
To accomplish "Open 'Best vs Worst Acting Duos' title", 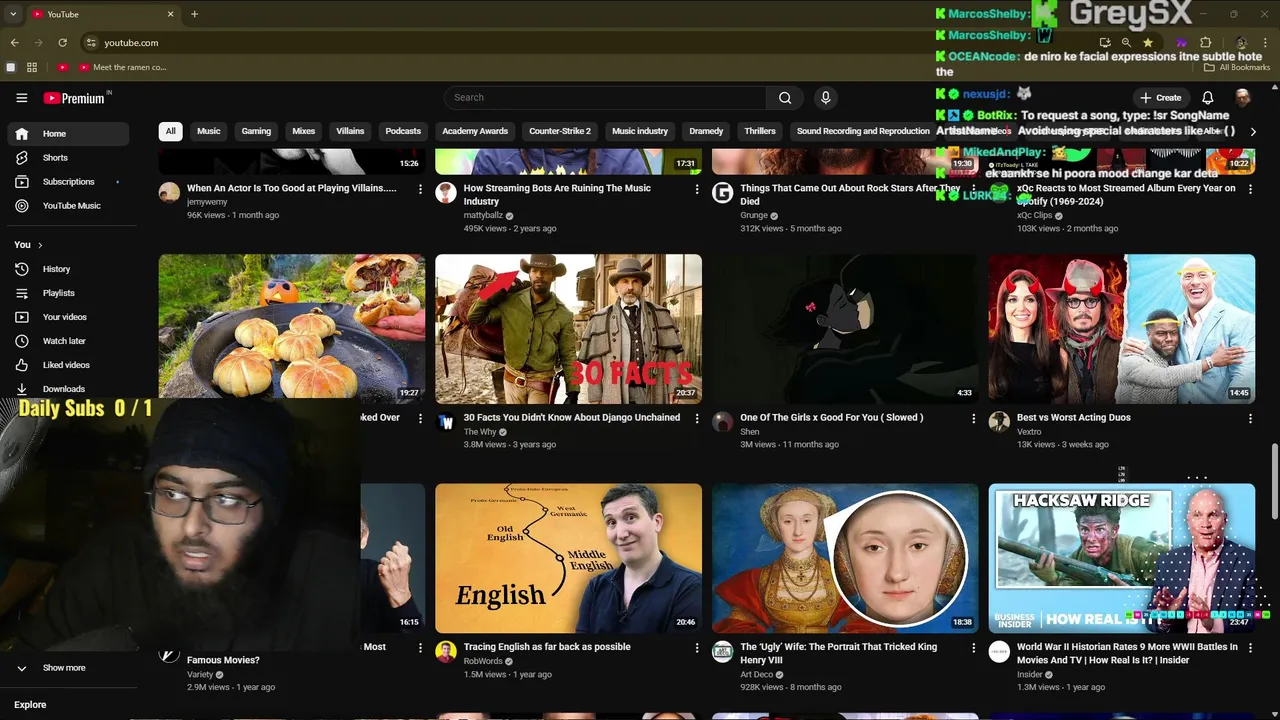I will pyautogui.click(x=1074, y=418).
